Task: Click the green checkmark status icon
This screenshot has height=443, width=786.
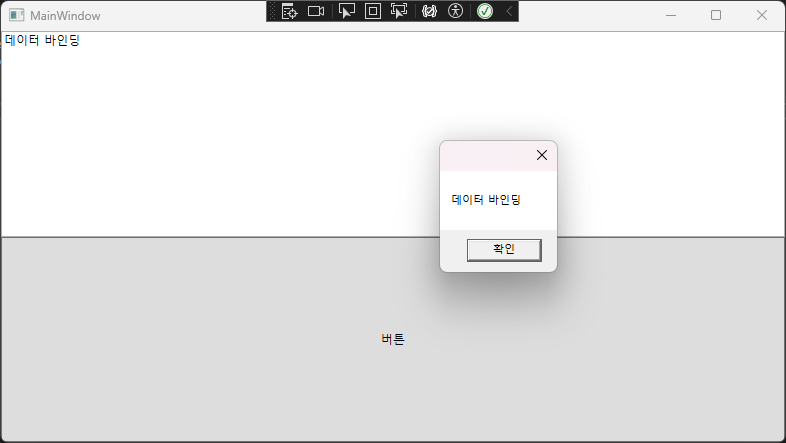Action: (485, 11)
